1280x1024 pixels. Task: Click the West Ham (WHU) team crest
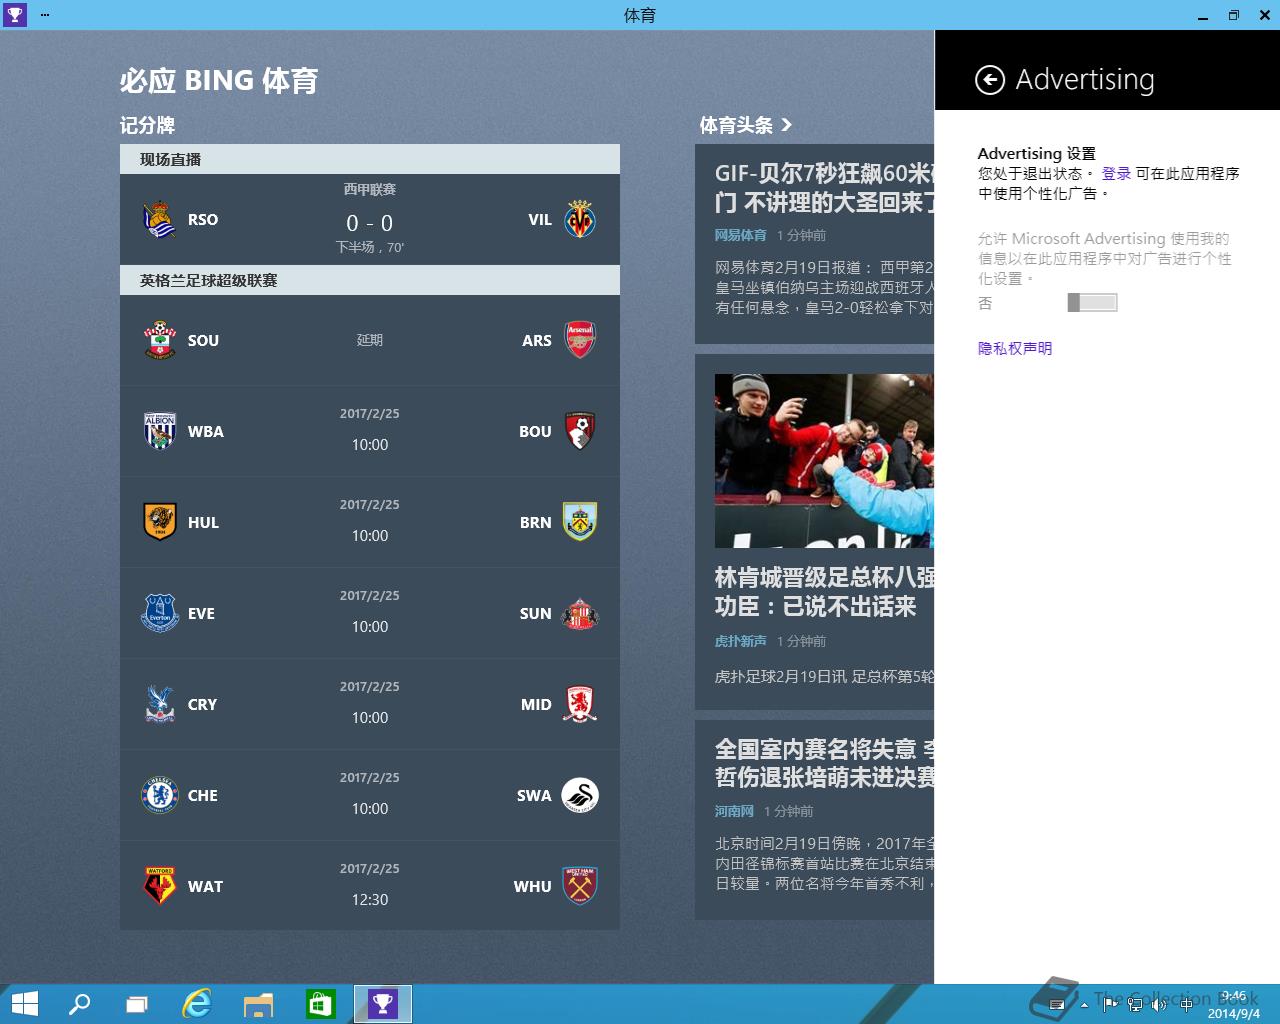click(580, 886)
